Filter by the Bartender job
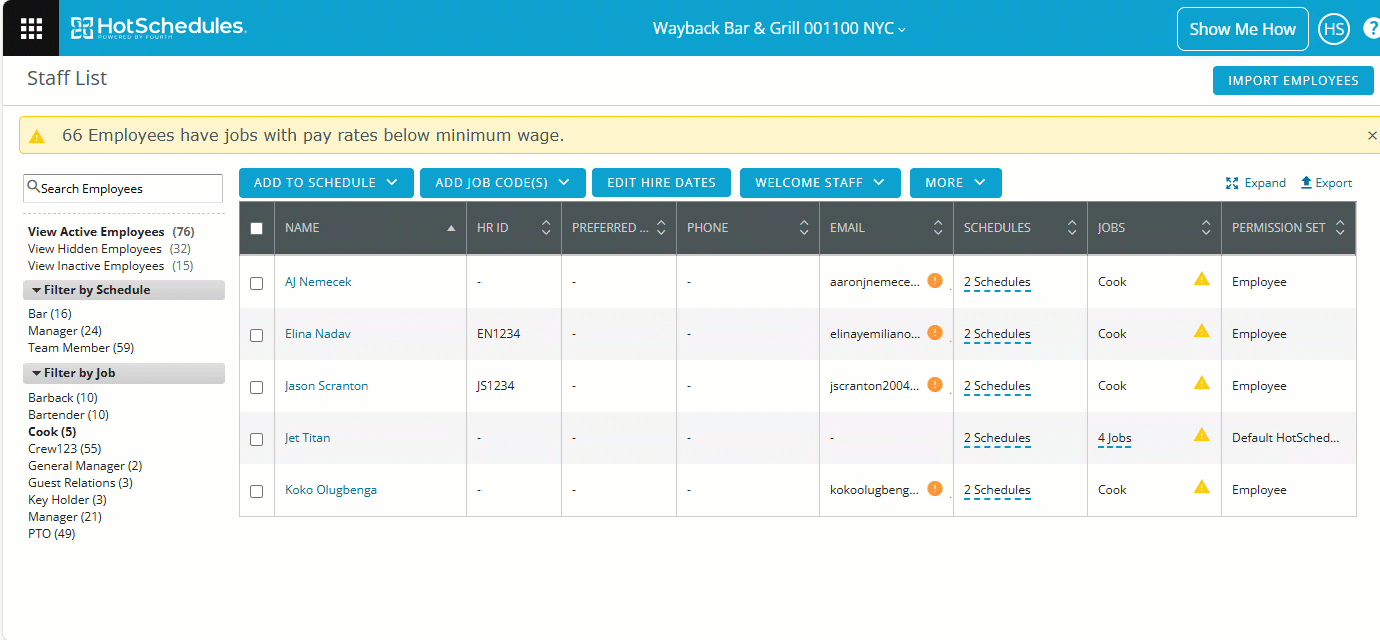The width and height of the screenshot is (1380, 640). point(68,415)
